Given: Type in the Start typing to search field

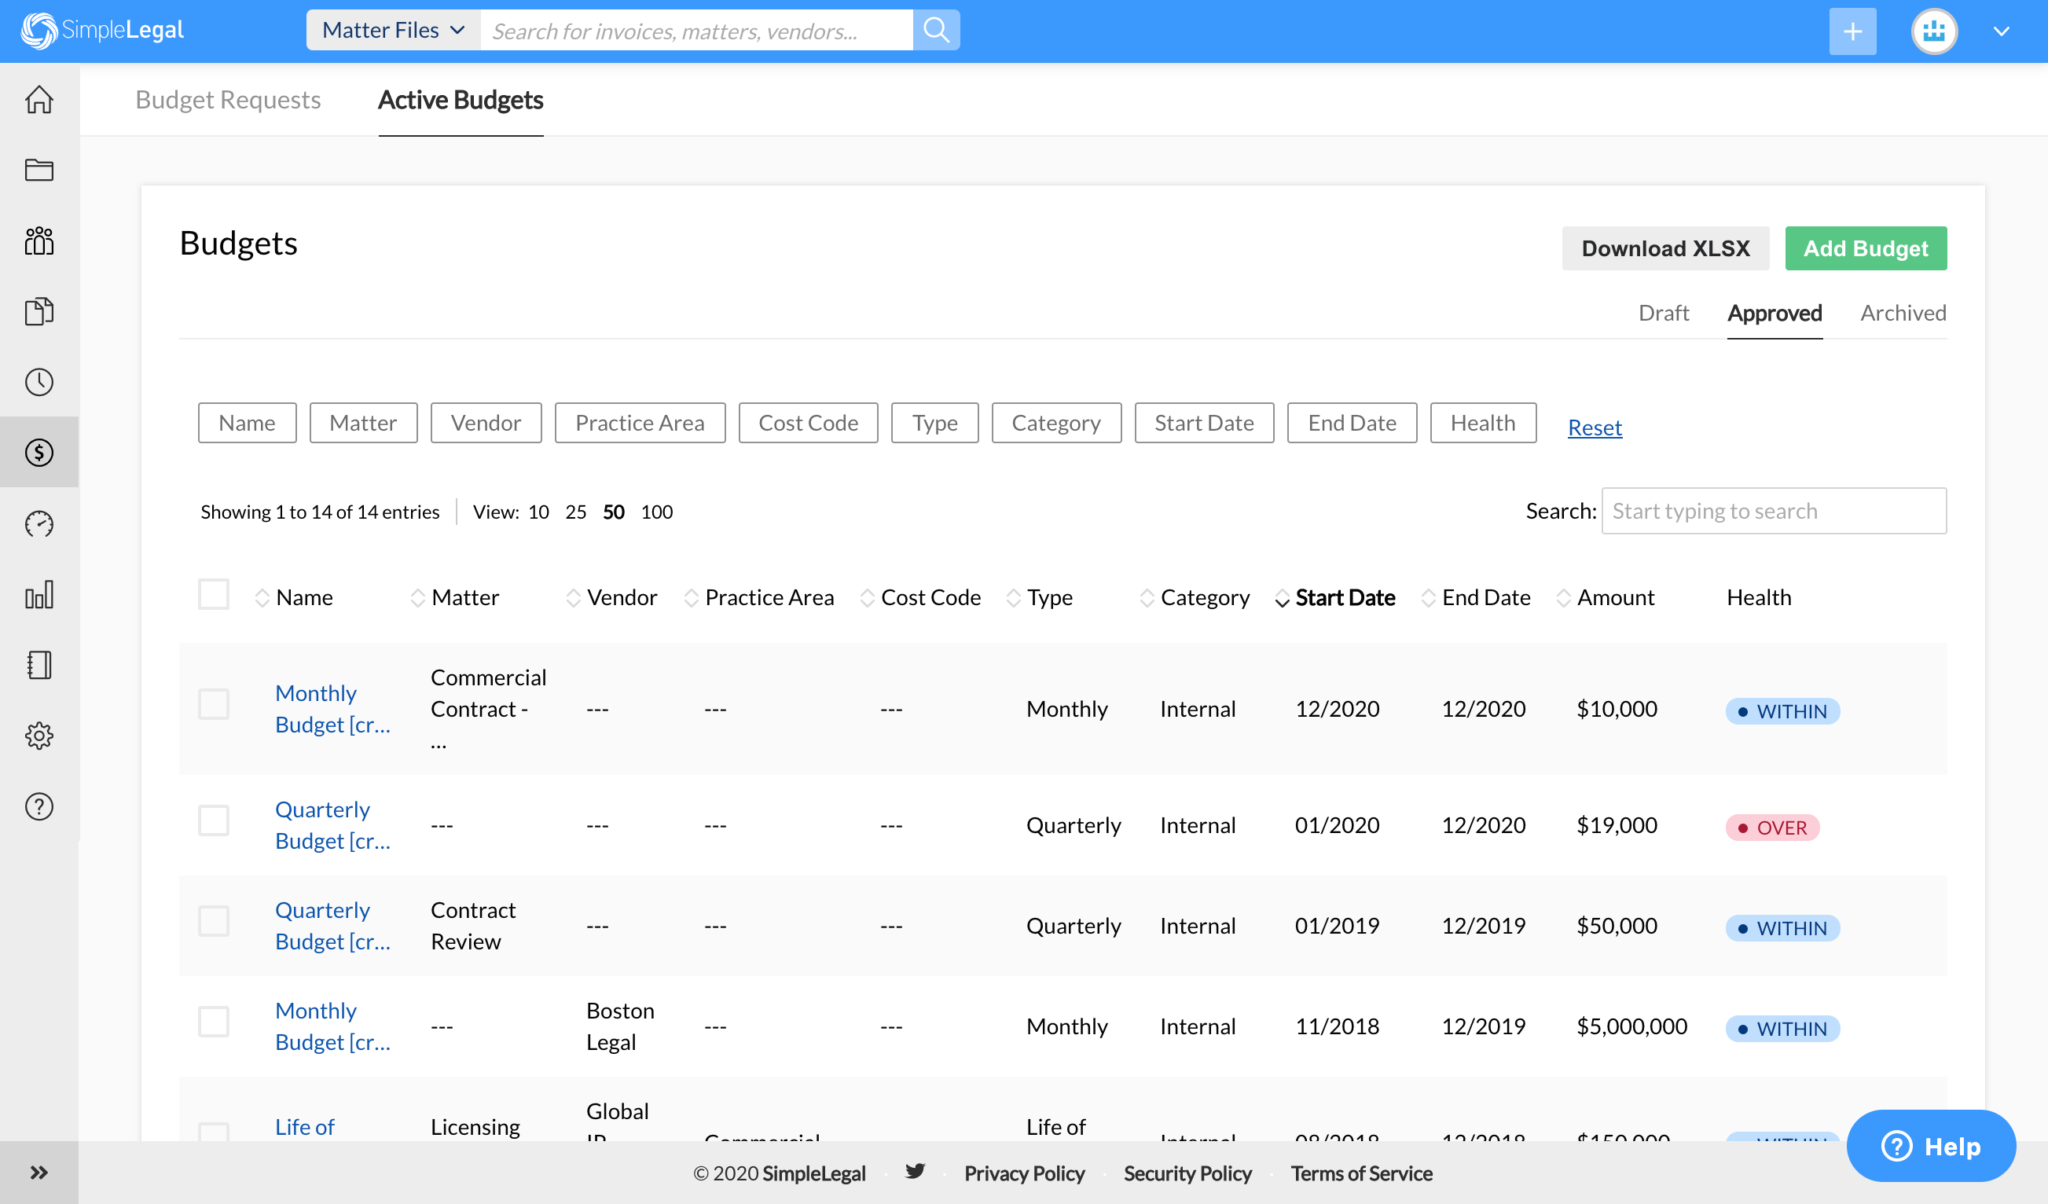Looking at the screenshot, I should point(1773,511).
